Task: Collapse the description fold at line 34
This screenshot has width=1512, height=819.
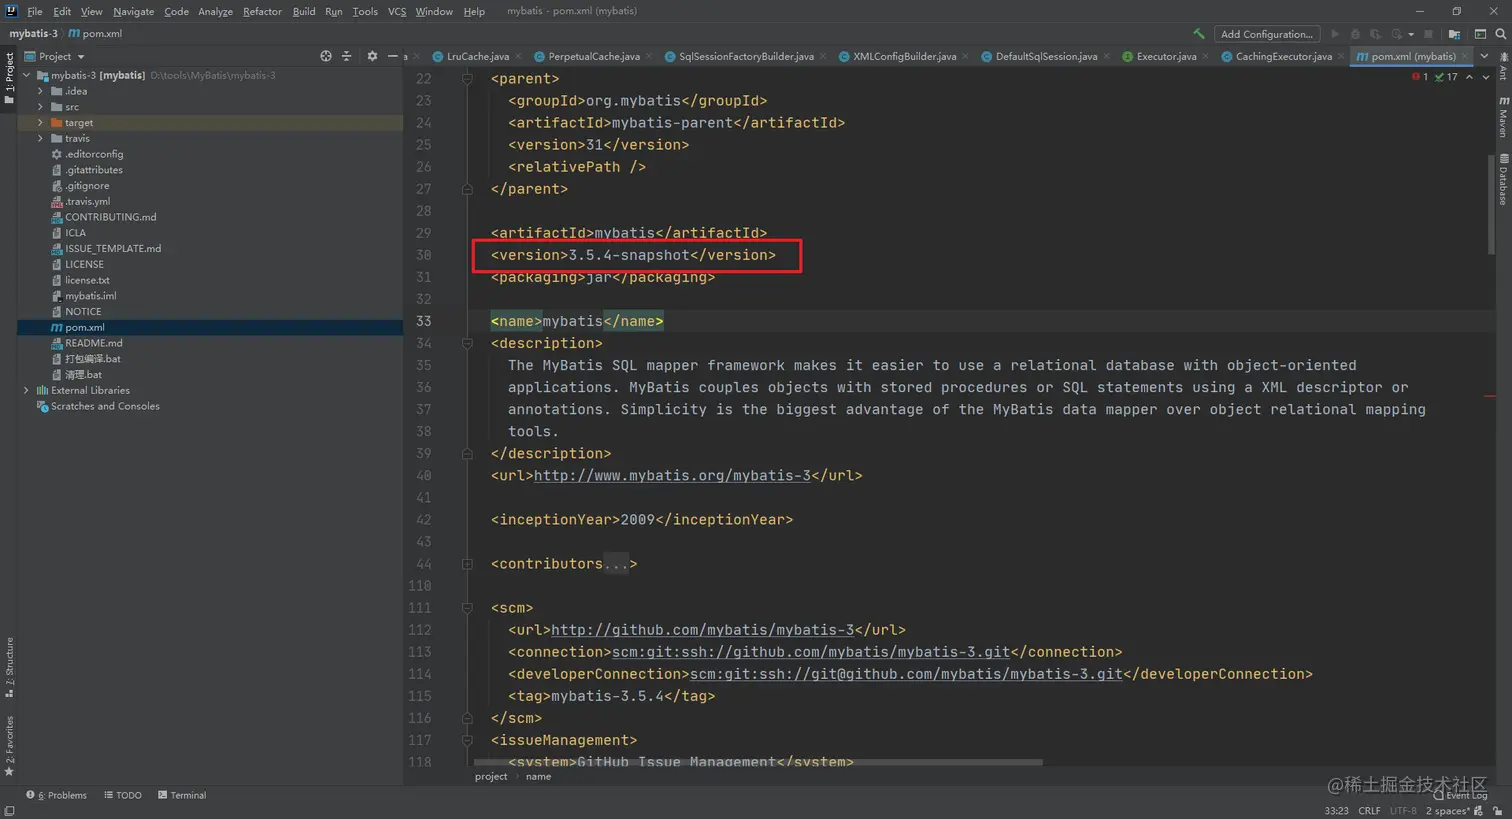Action: tap(467, 343)
